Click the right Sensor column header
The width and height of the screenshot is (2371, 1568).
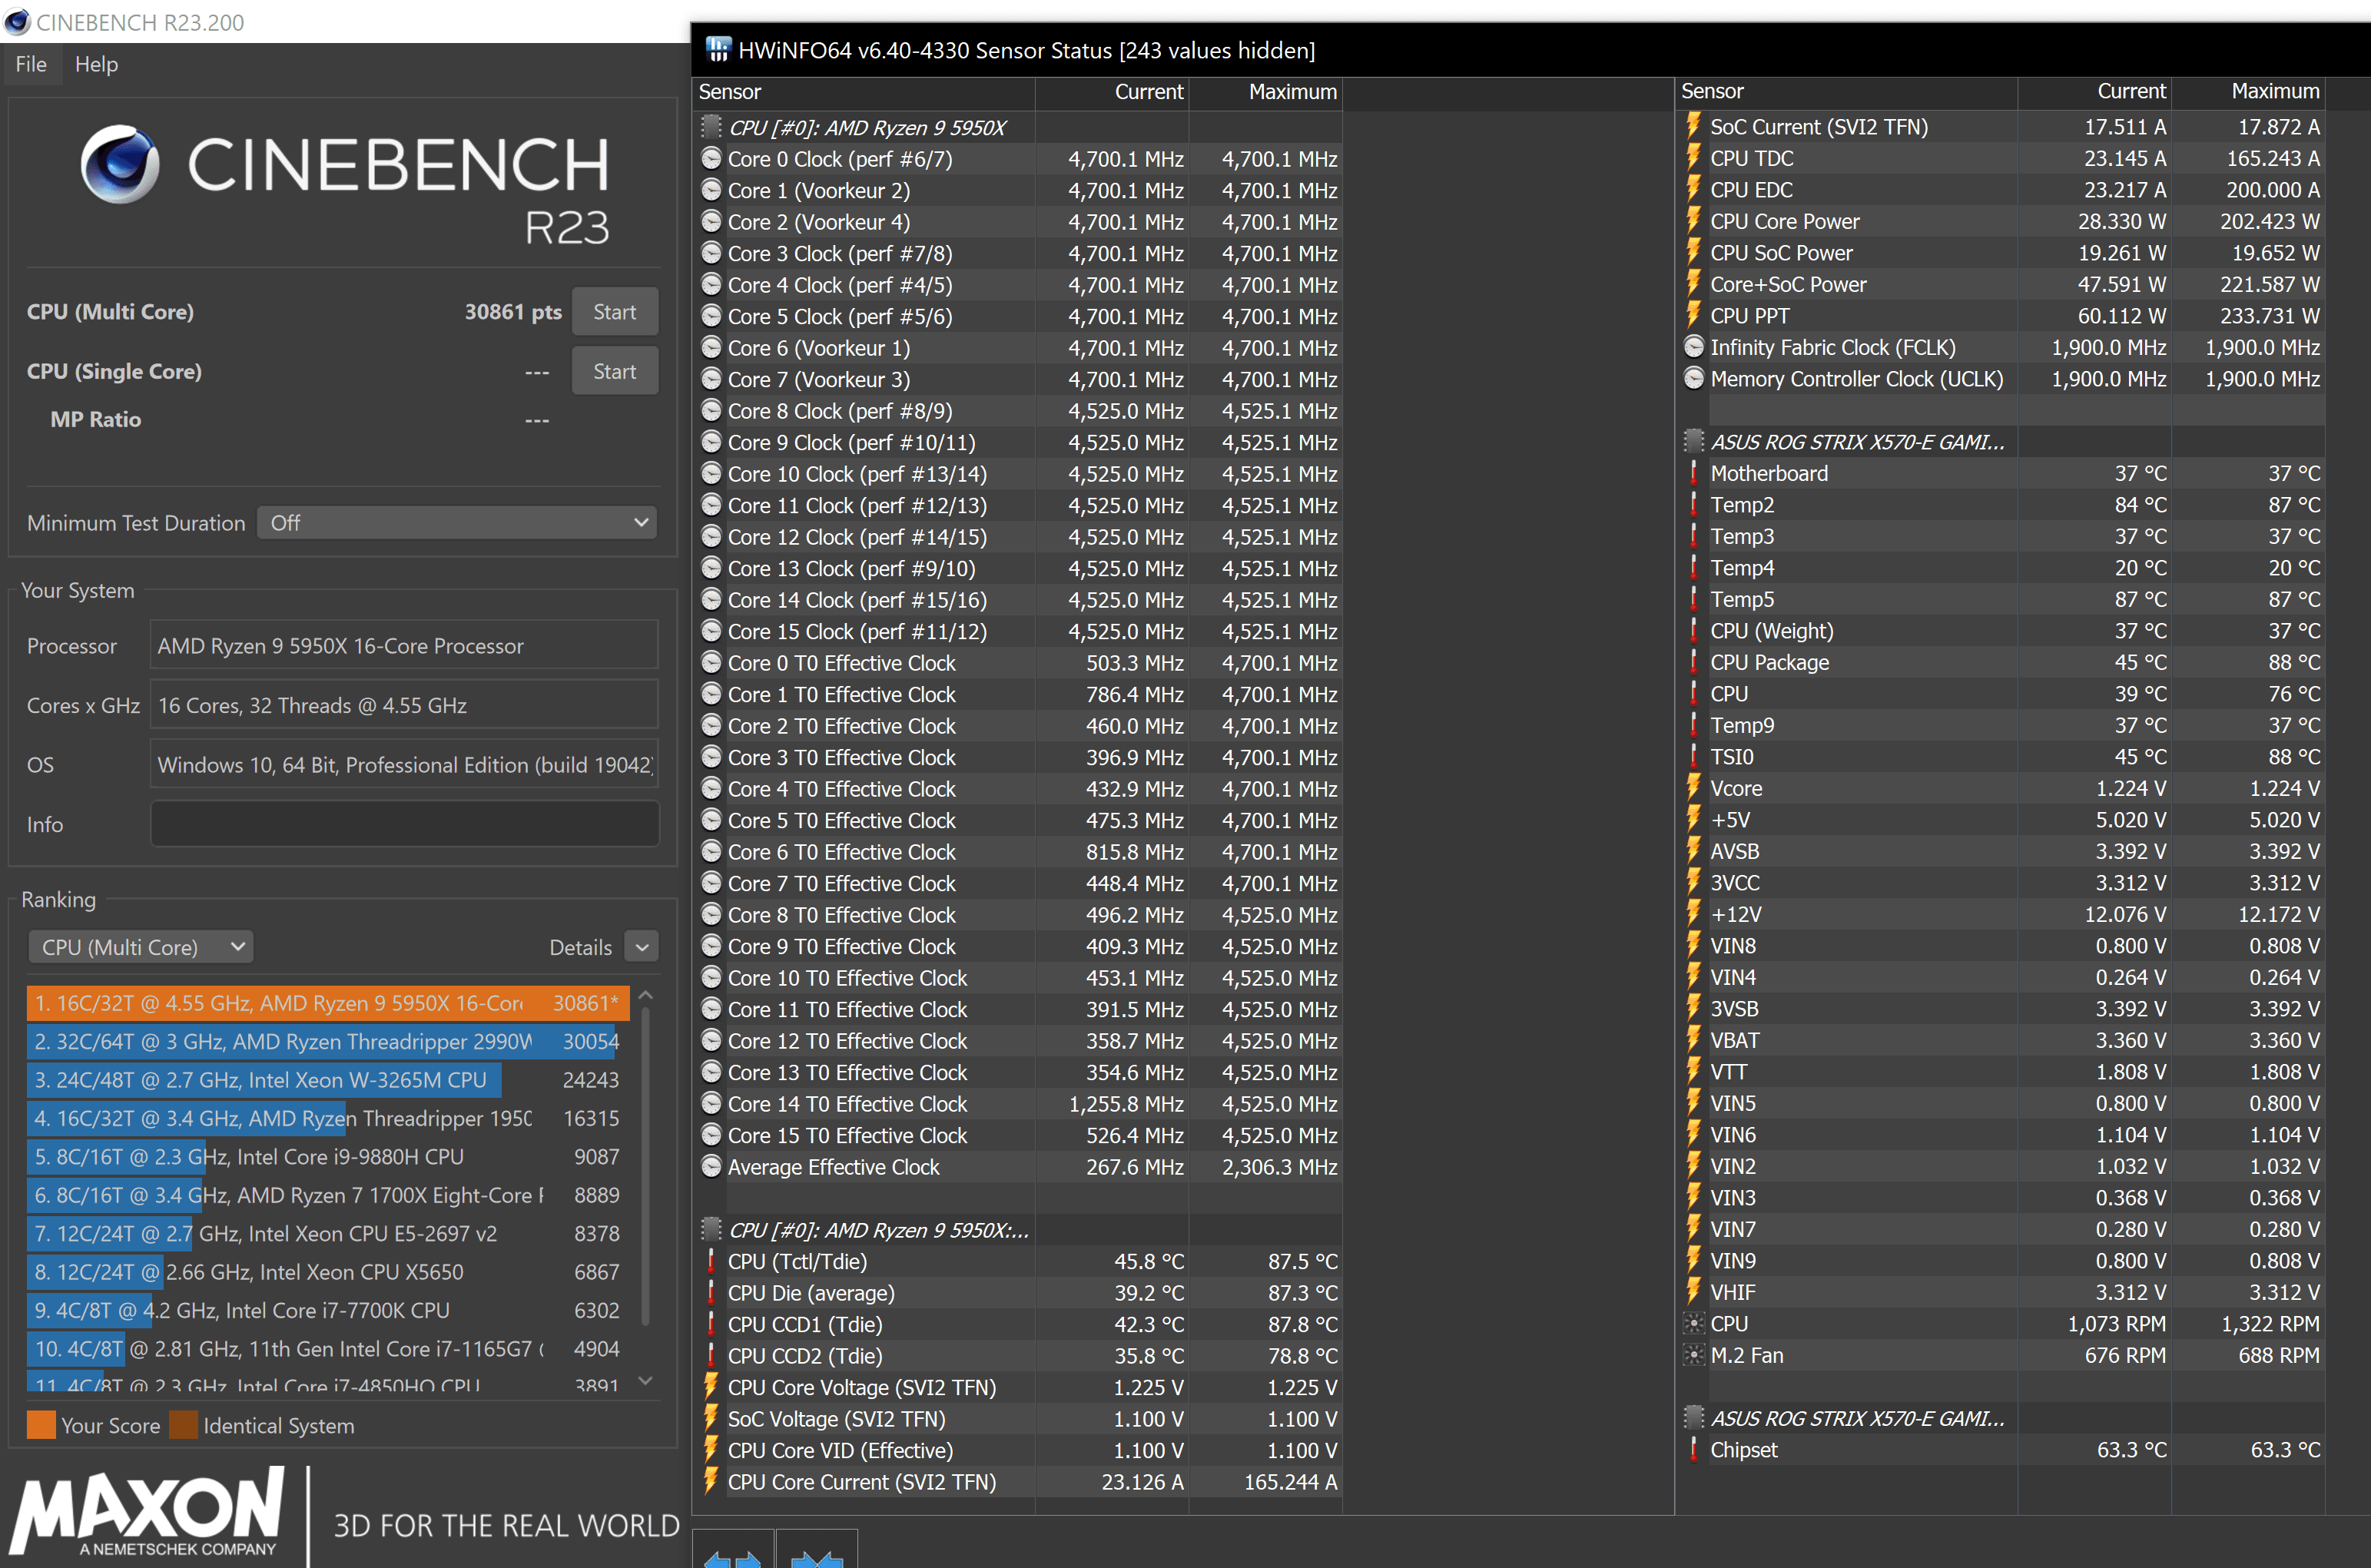[1846, 92]
